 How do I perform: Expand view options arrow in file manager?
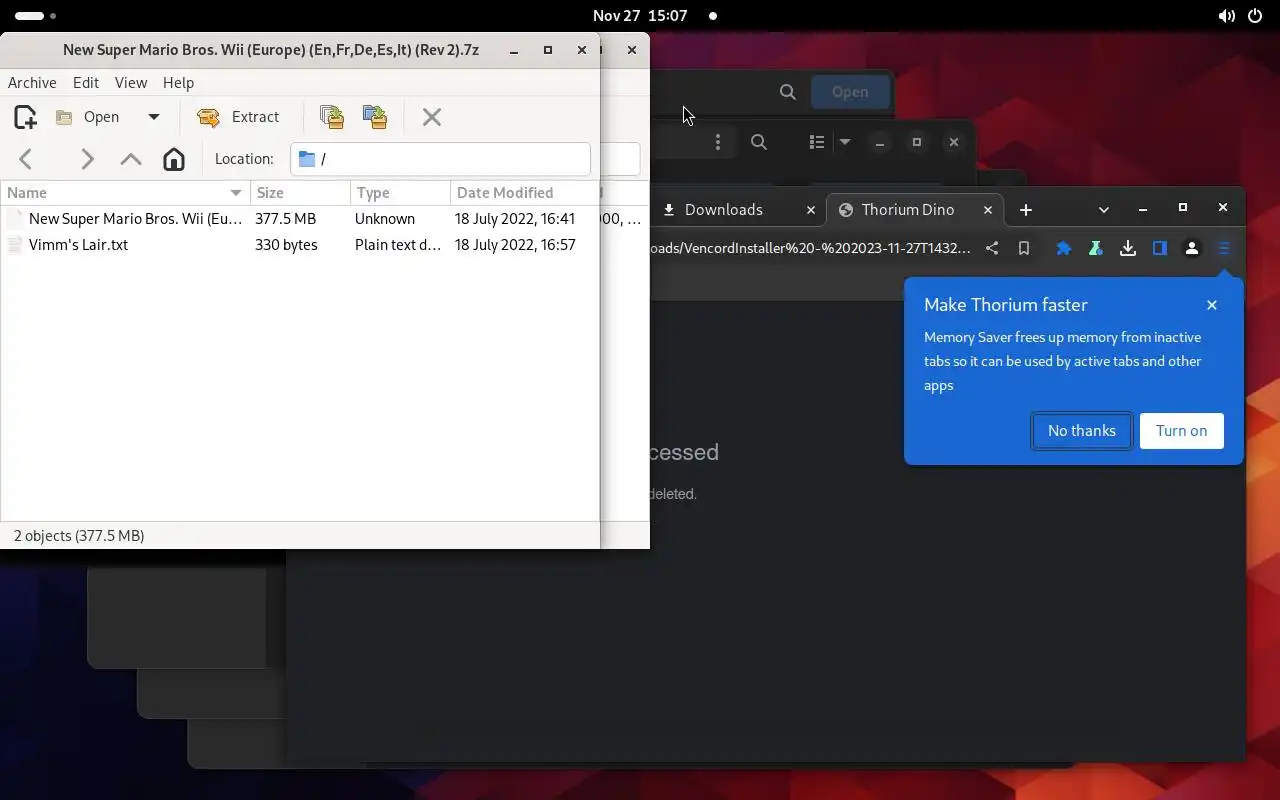[845, 143]
